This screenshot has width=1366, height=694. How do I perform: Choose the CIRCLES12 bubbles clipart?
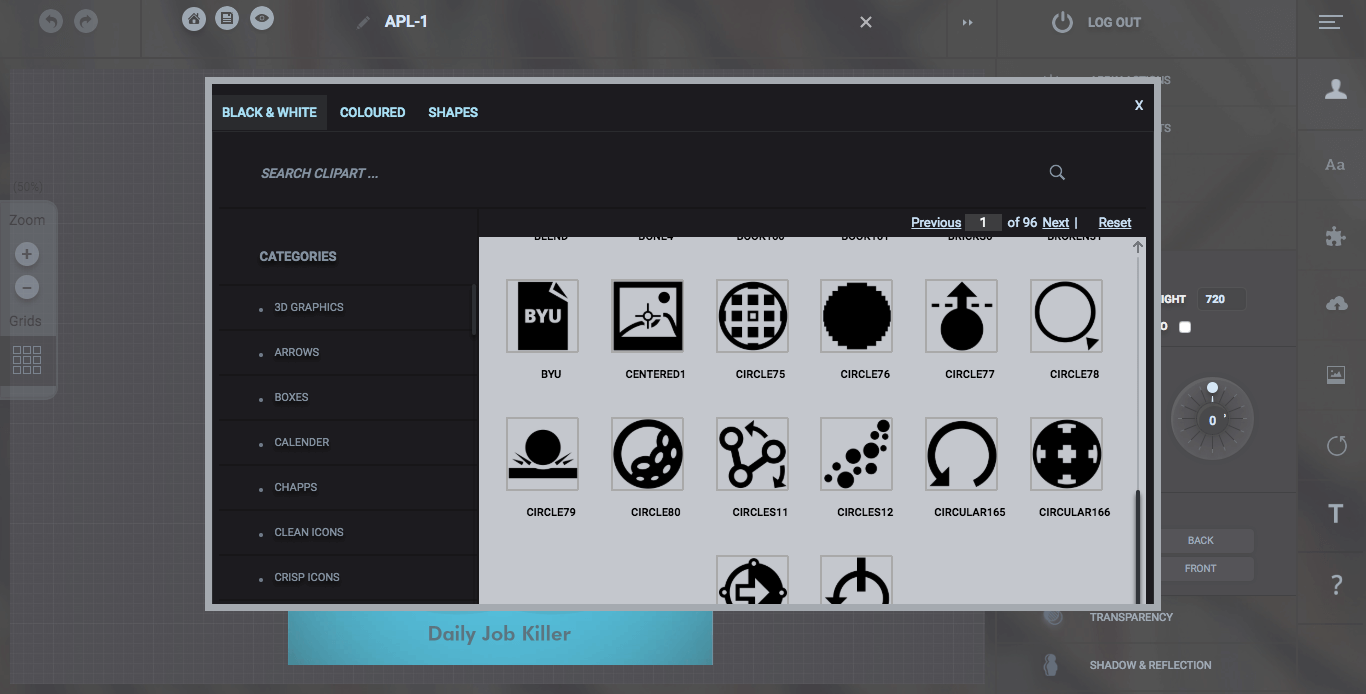click(x=856, y=454)
